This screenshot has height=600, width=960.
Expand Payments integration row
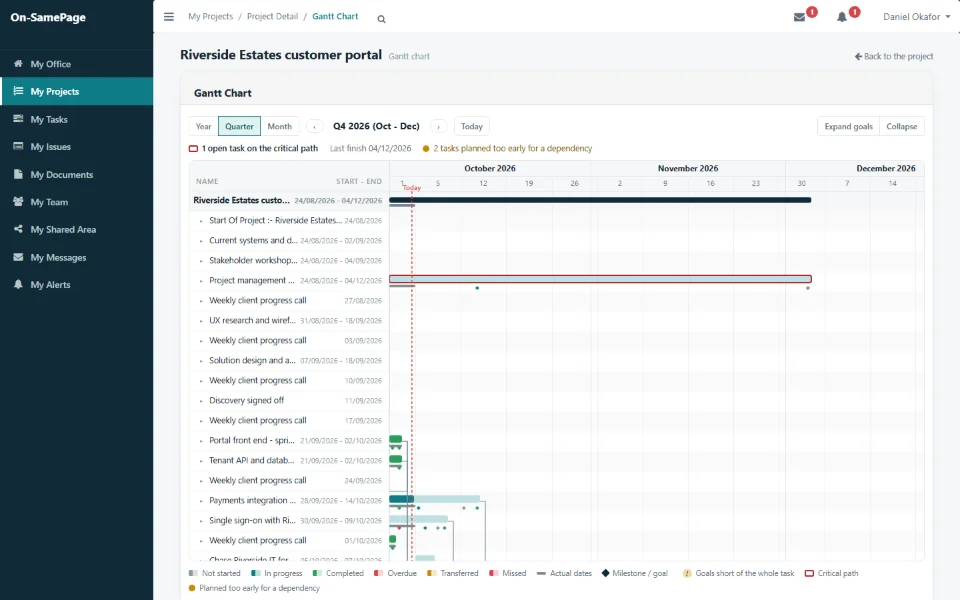tap(201, 501)
